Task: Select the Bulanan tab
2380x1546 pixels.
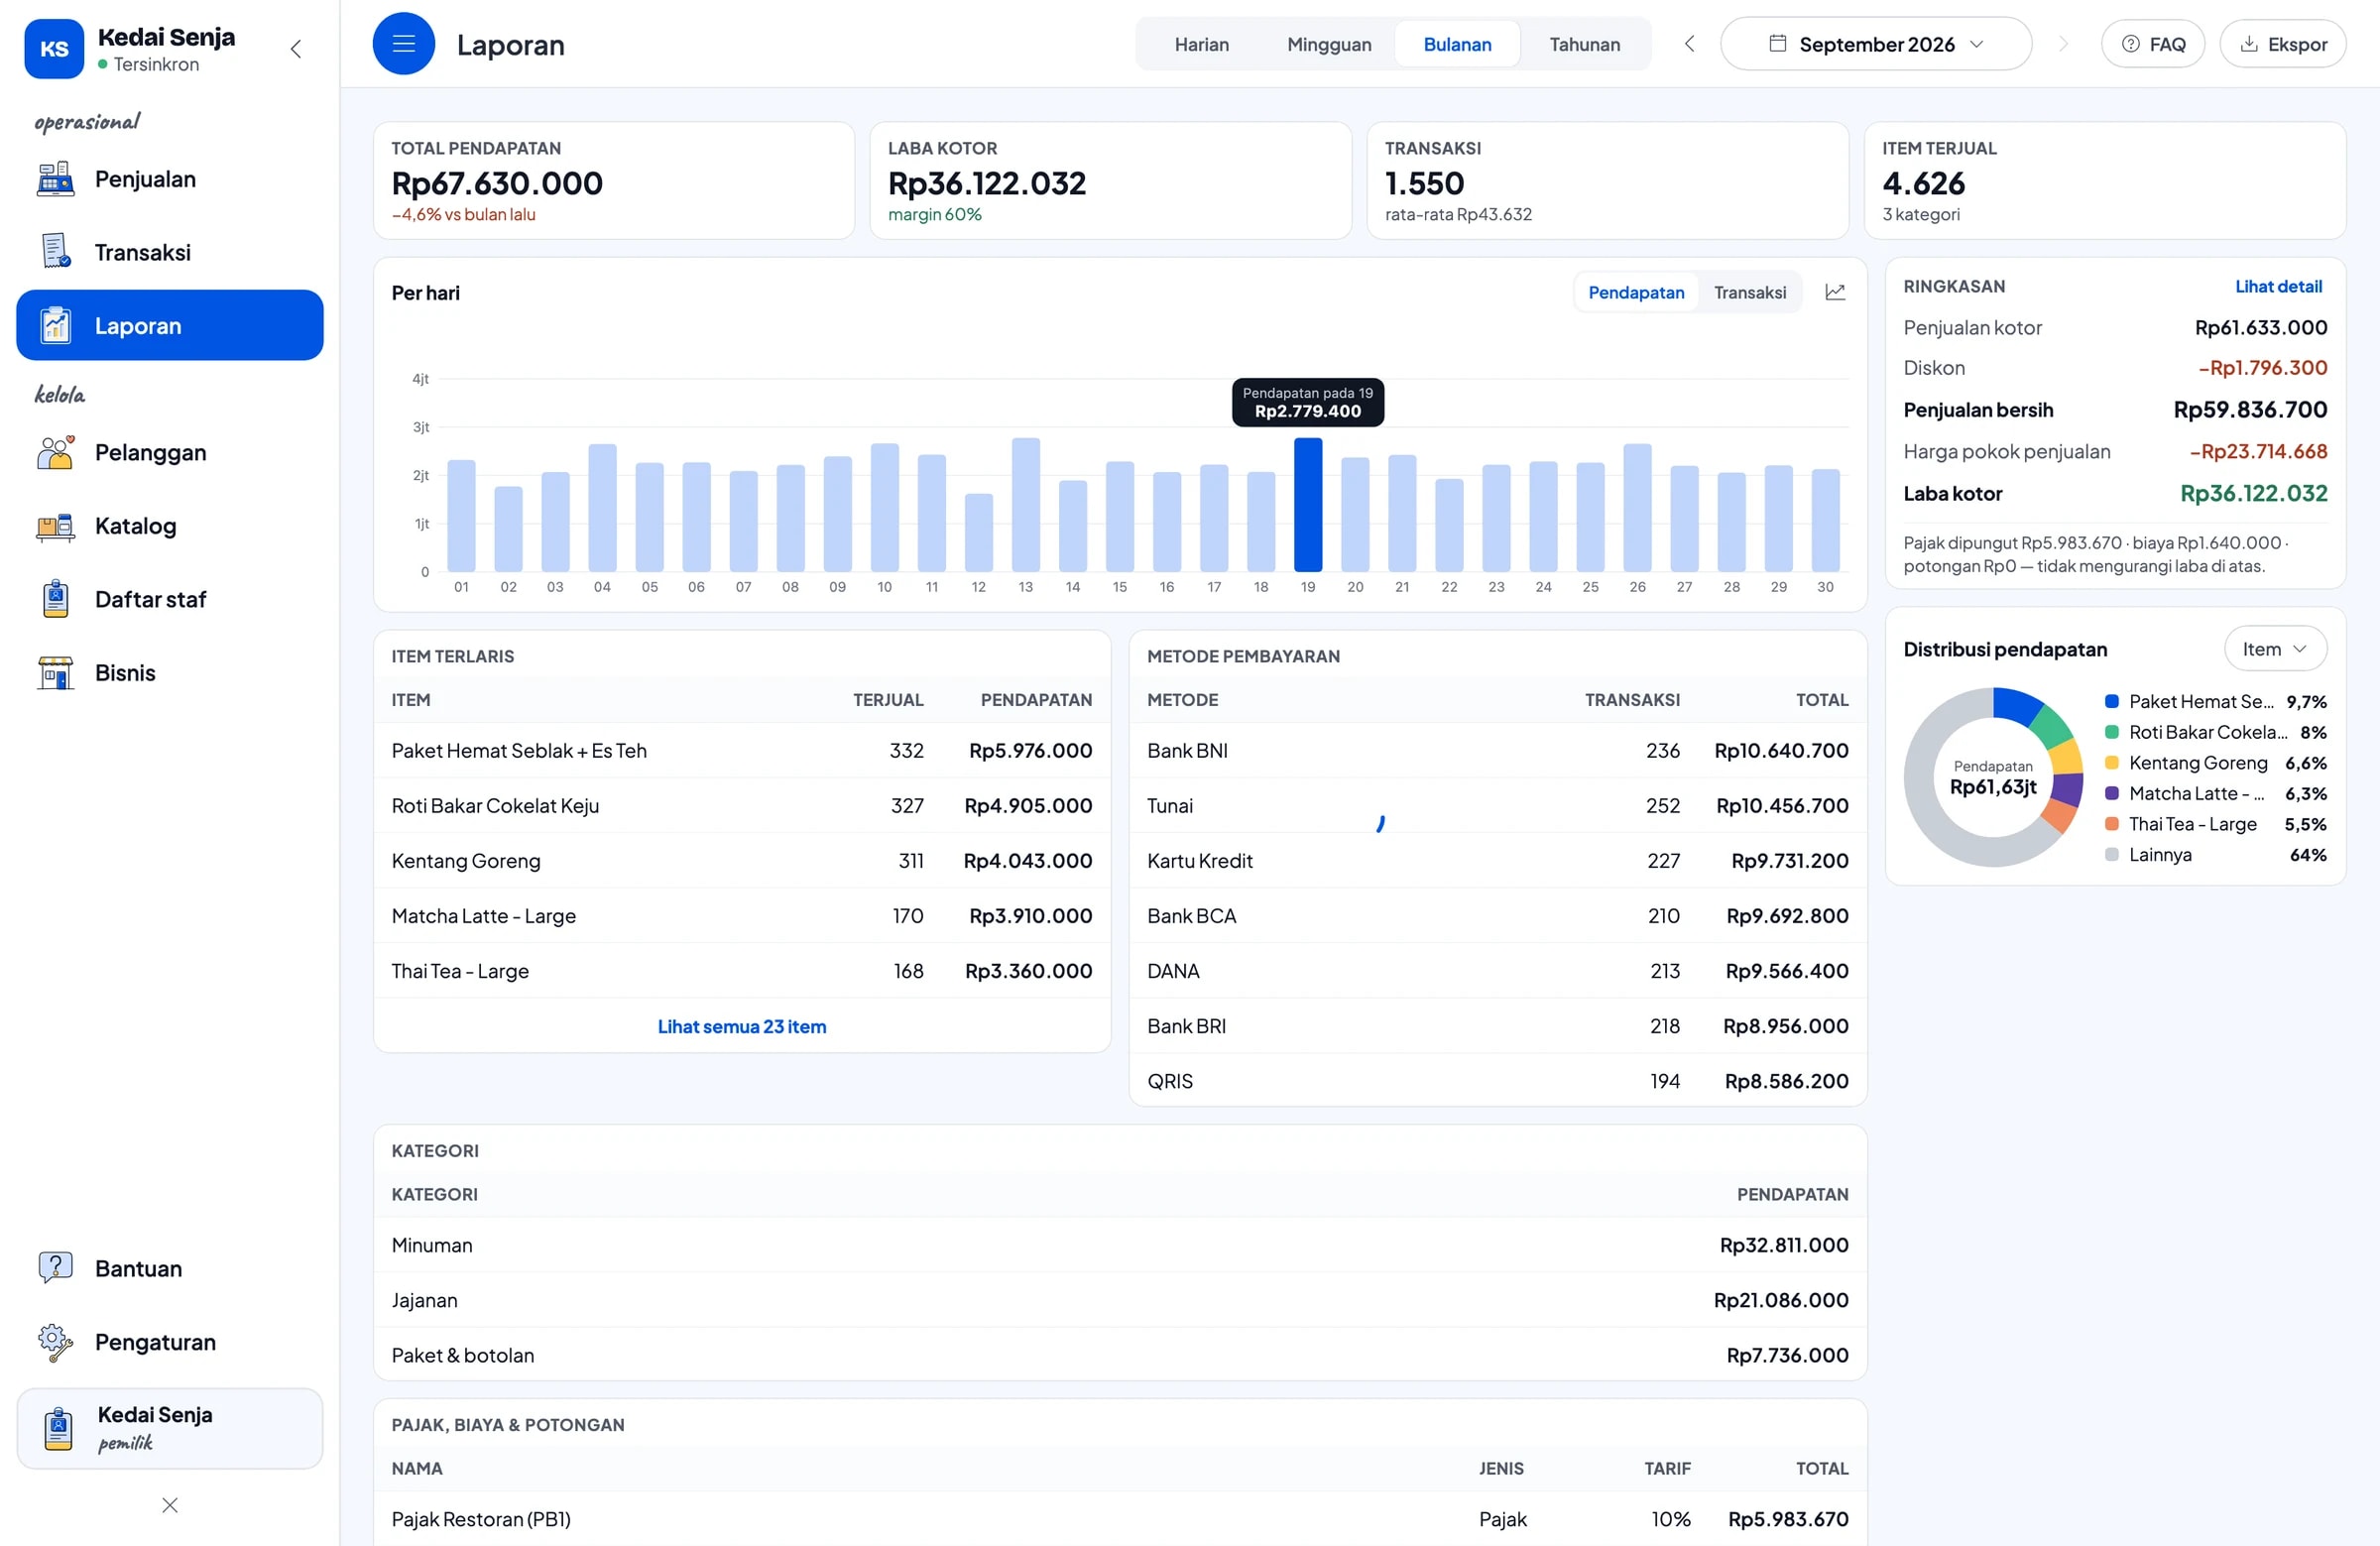Action: click(x=1457, y=44)
